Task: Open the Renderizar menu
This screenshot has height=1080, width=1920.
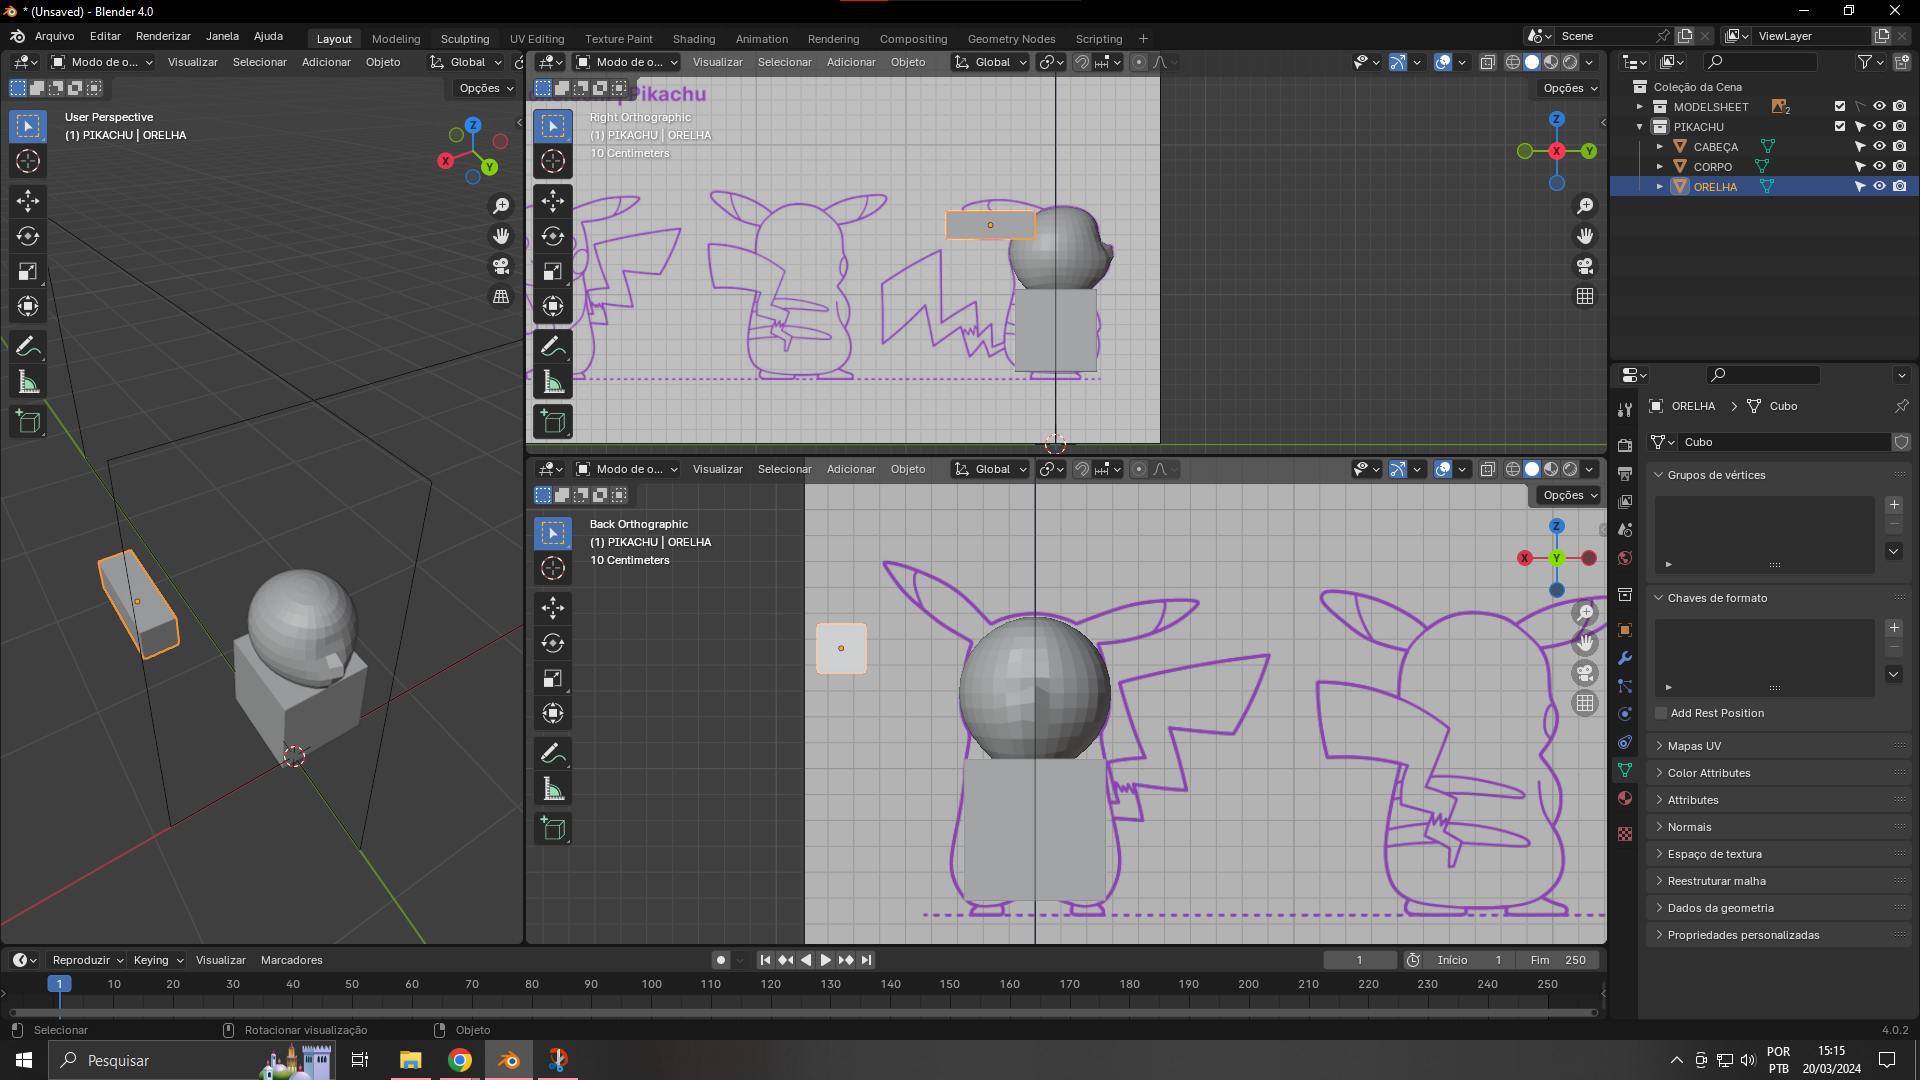Action: (x=163, y=36)
